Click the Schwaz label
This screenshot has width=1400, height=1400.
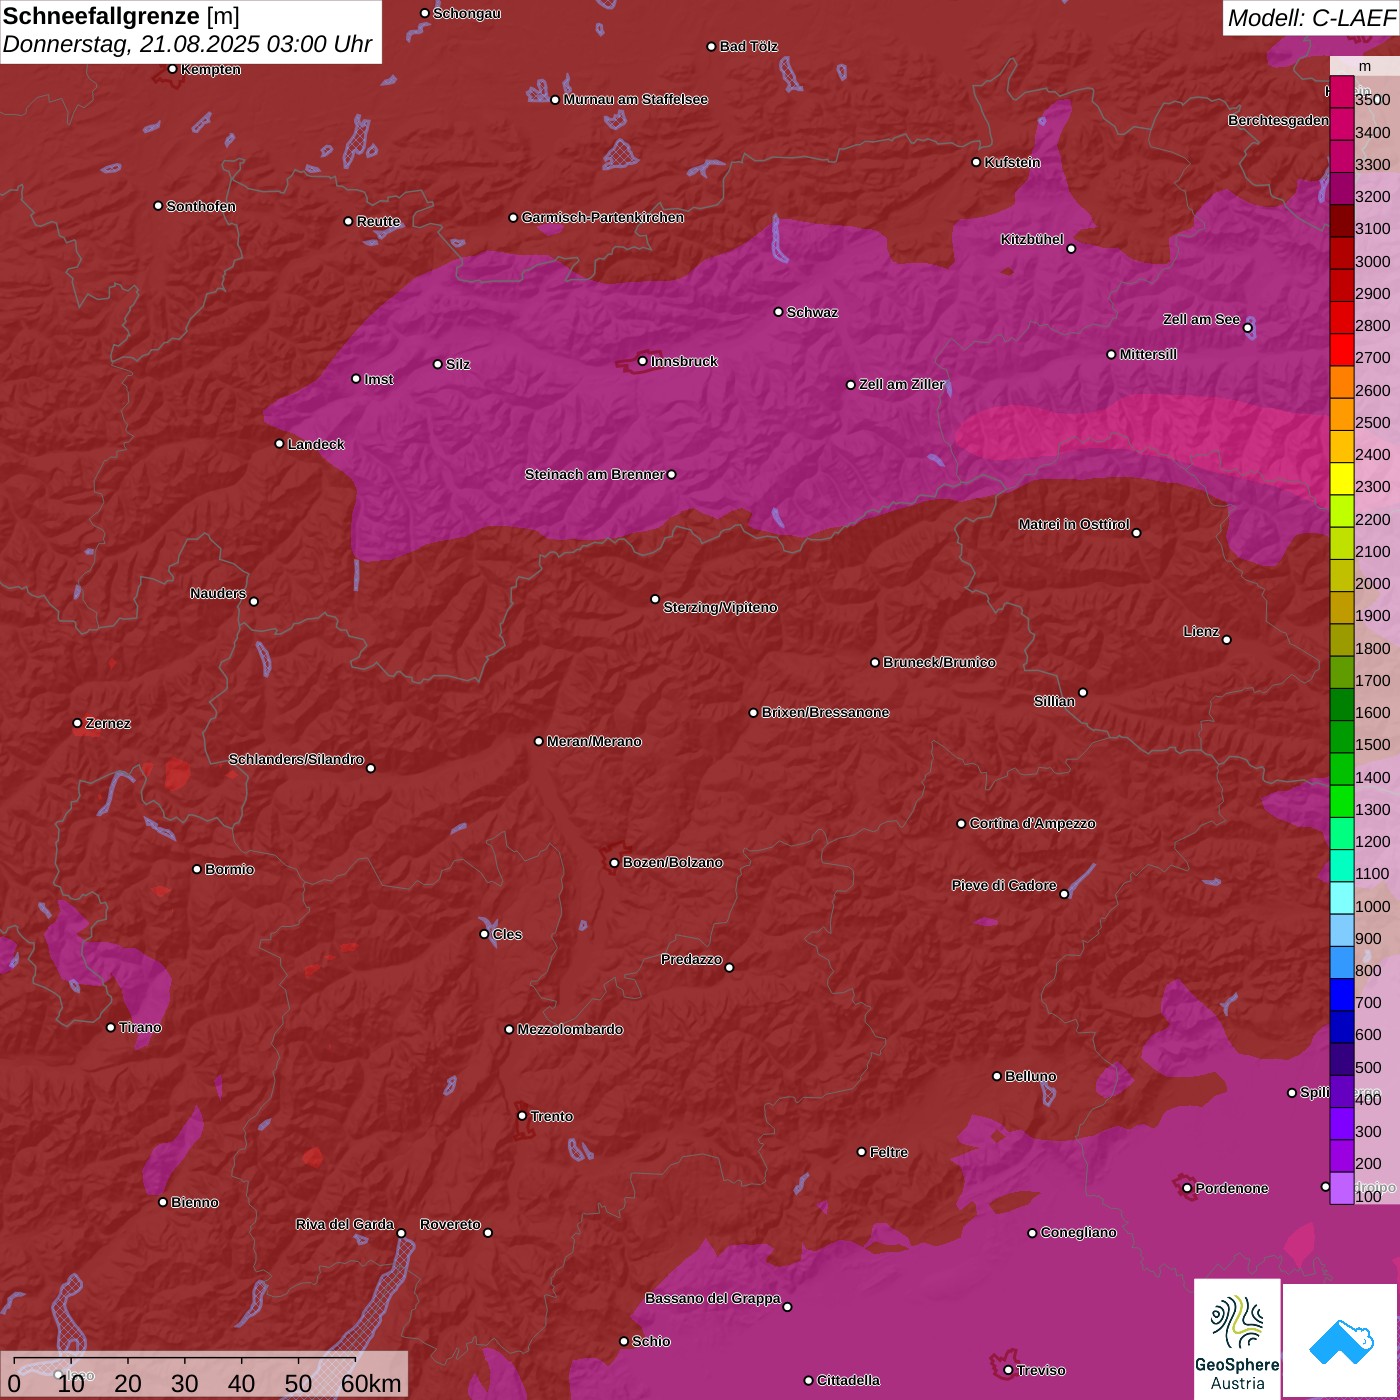[812, 312]
